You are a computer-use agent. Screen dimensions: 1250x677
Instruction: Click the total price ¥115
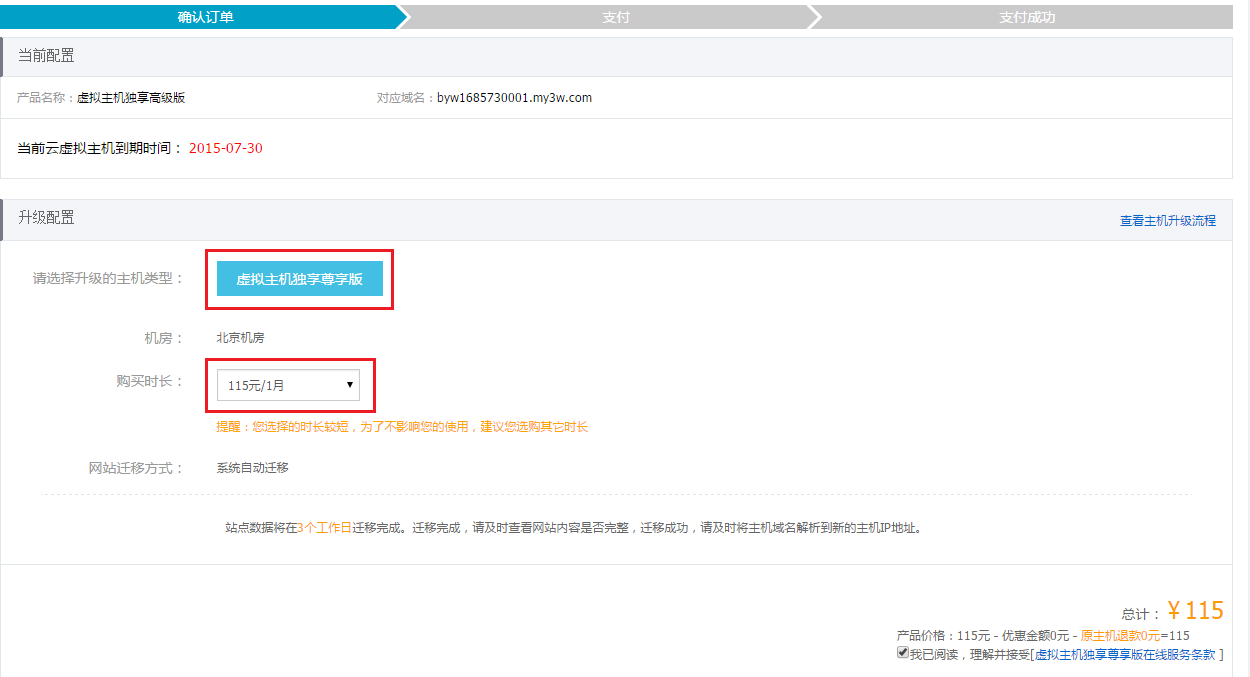(x=1195, y=611)
